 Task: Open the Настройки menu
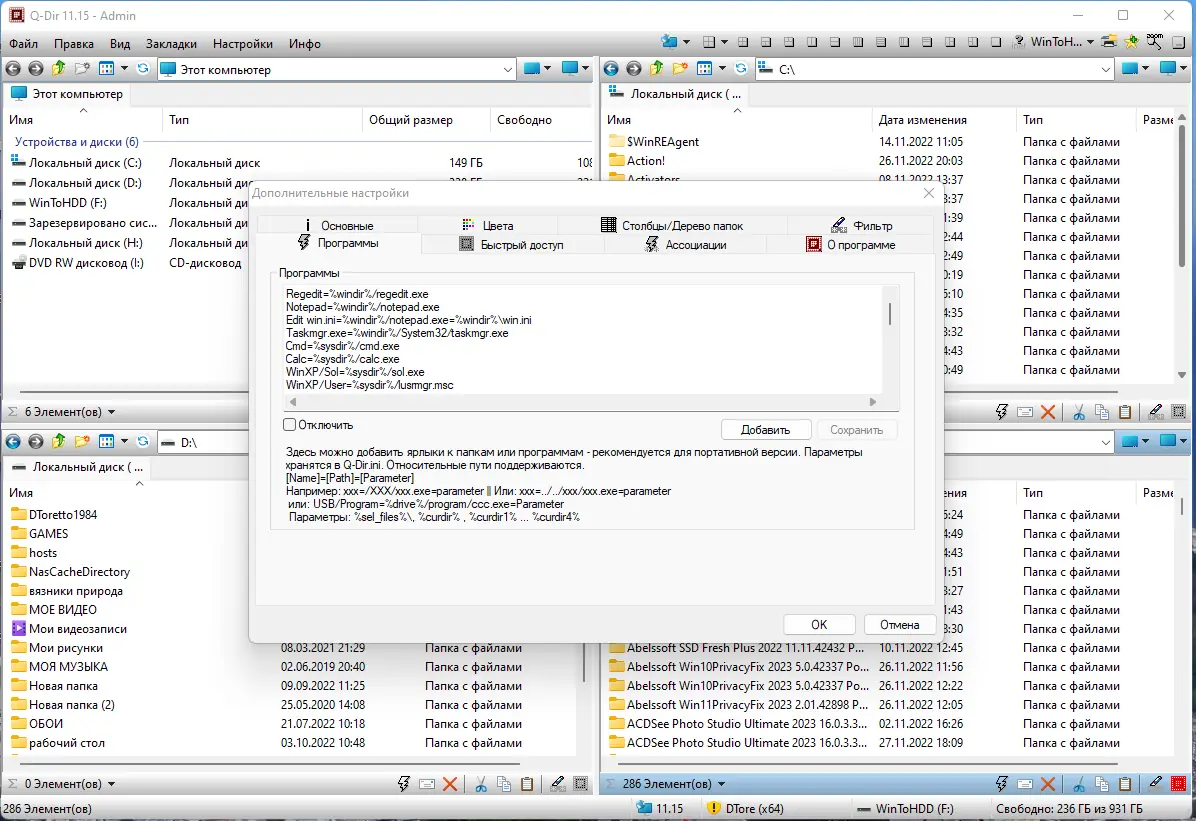243,43
